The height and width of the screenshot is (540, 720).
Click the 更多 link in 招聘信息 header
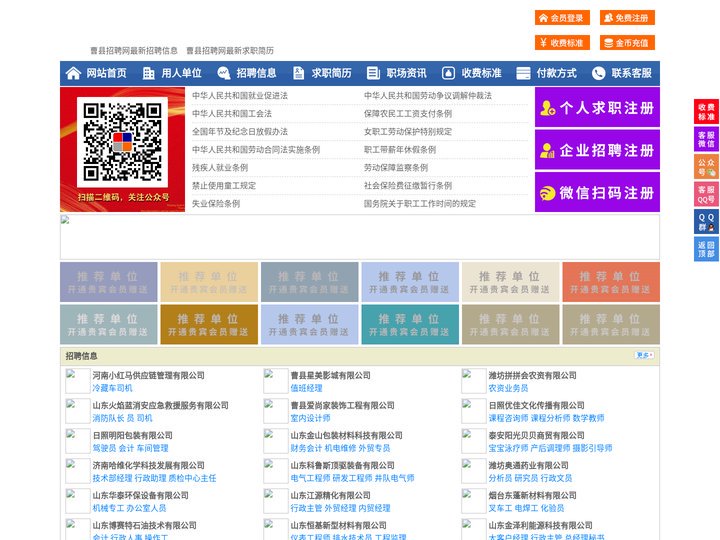(x=644, y=355)
